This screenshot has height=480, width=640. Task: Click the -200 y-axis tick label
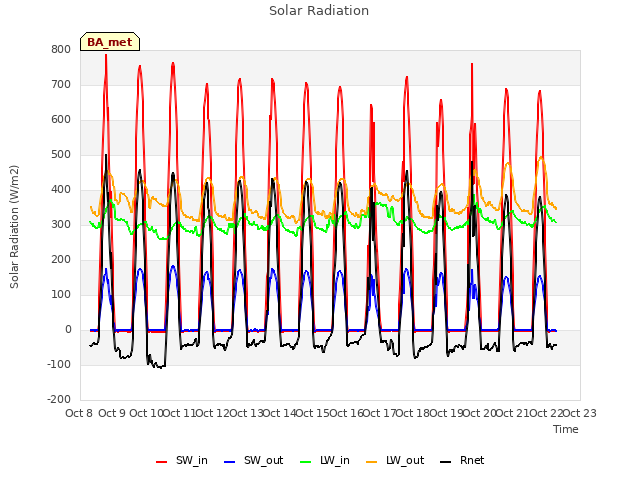(59, 400)
